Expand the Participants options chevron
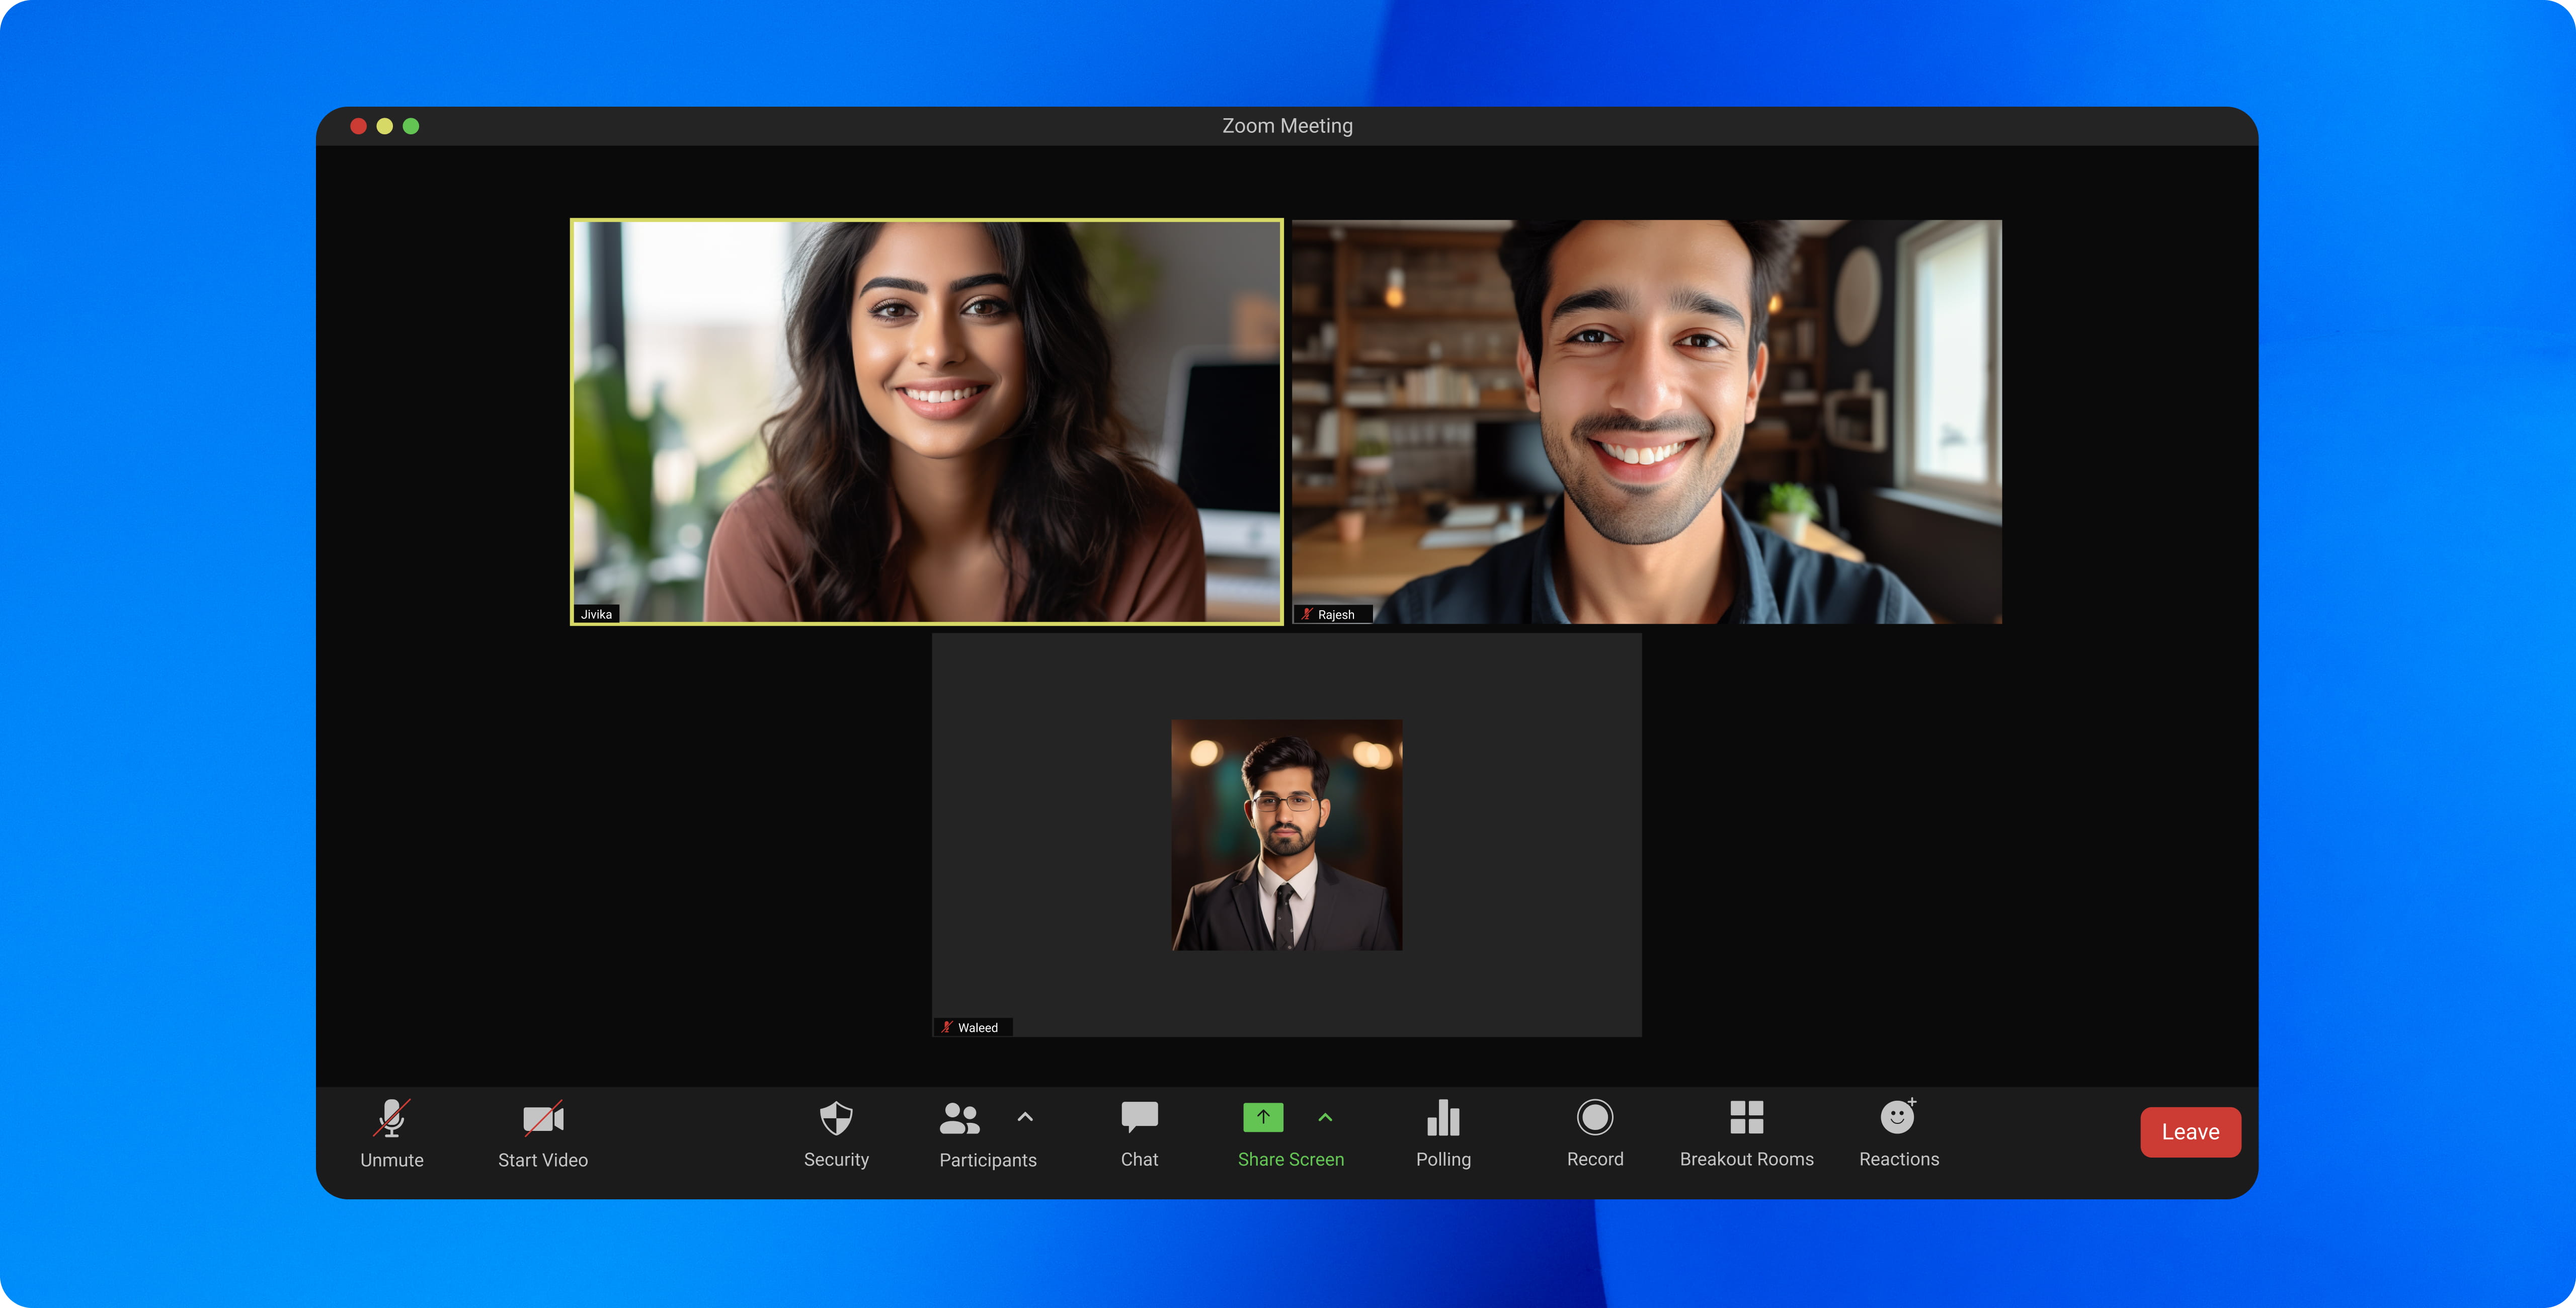The image size is (2576, 1308). click(x=1025, y=1117)
